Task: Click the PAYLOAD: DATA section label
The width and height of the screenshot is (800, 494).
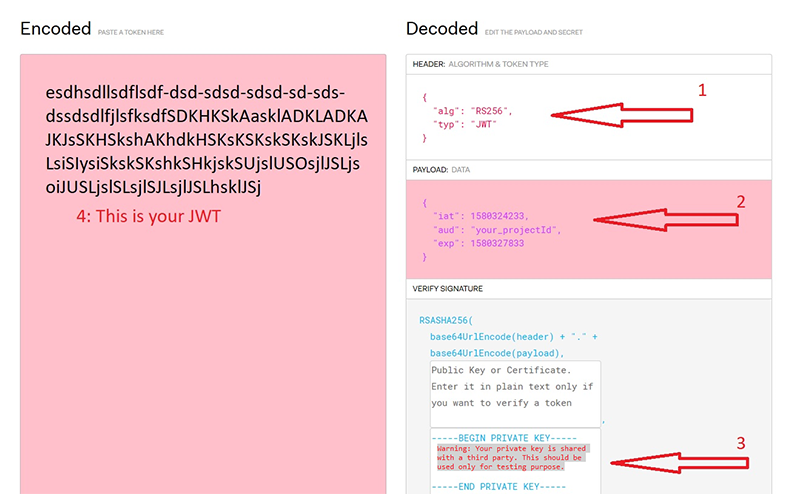Action: tap(441, 169)
